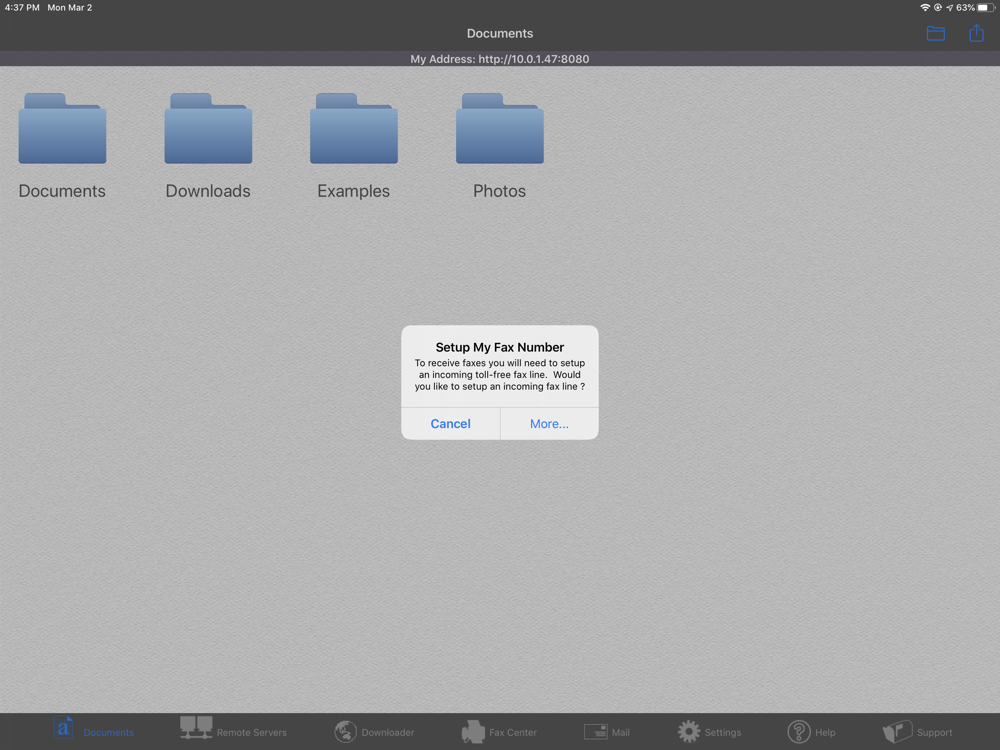Open the Mail envelope icon
This screenshot has width=1000, height=750.
(595, 732)
